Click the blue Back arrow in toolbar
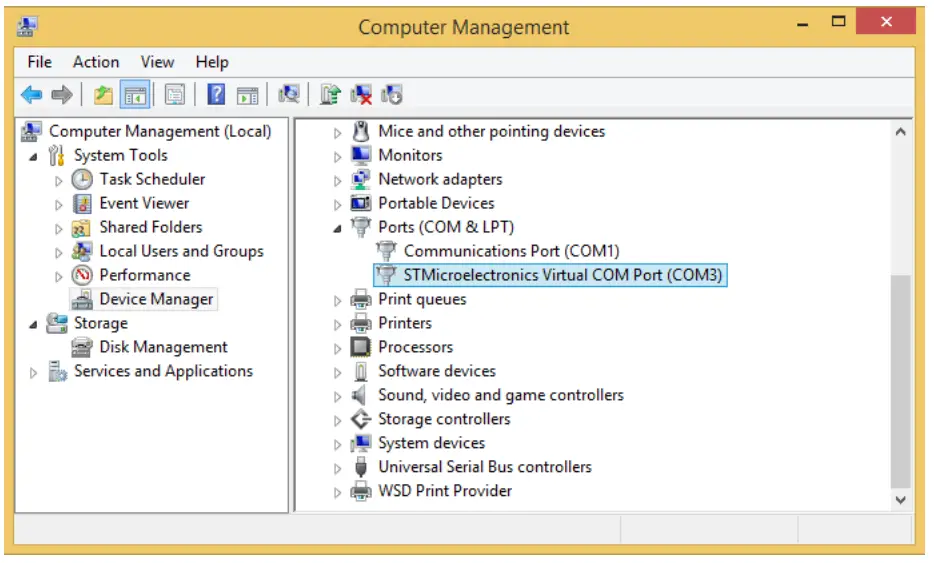 (32, 95)
